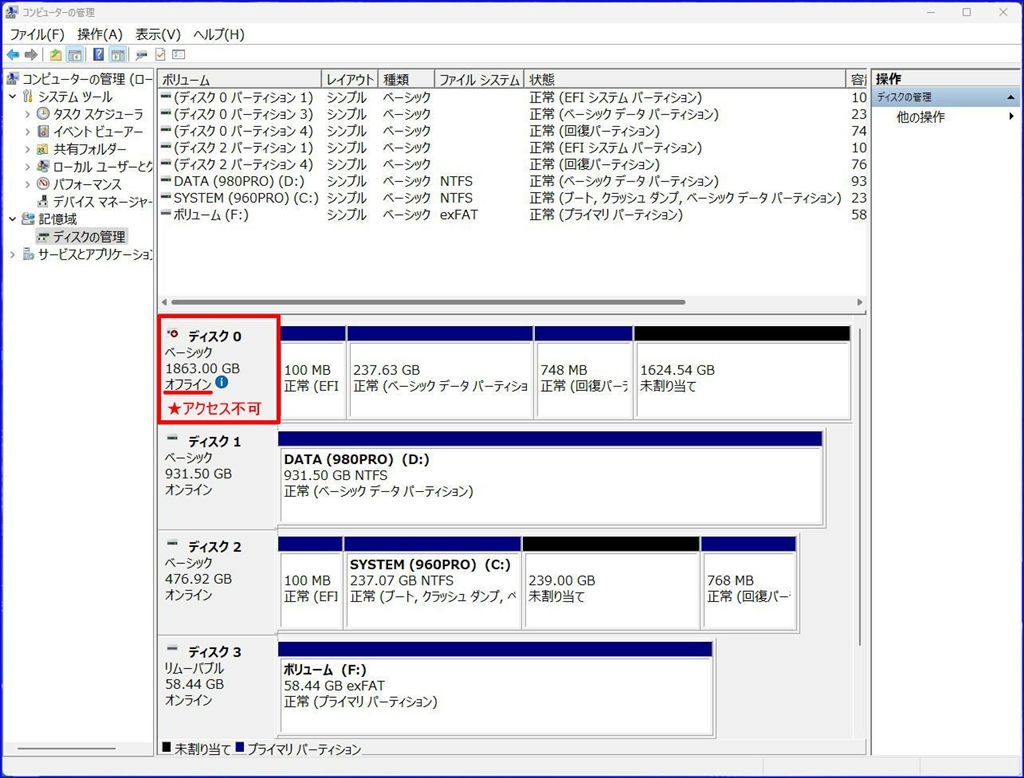Click the volume list horizontal scrollbar thumb

tap(428, 302)
